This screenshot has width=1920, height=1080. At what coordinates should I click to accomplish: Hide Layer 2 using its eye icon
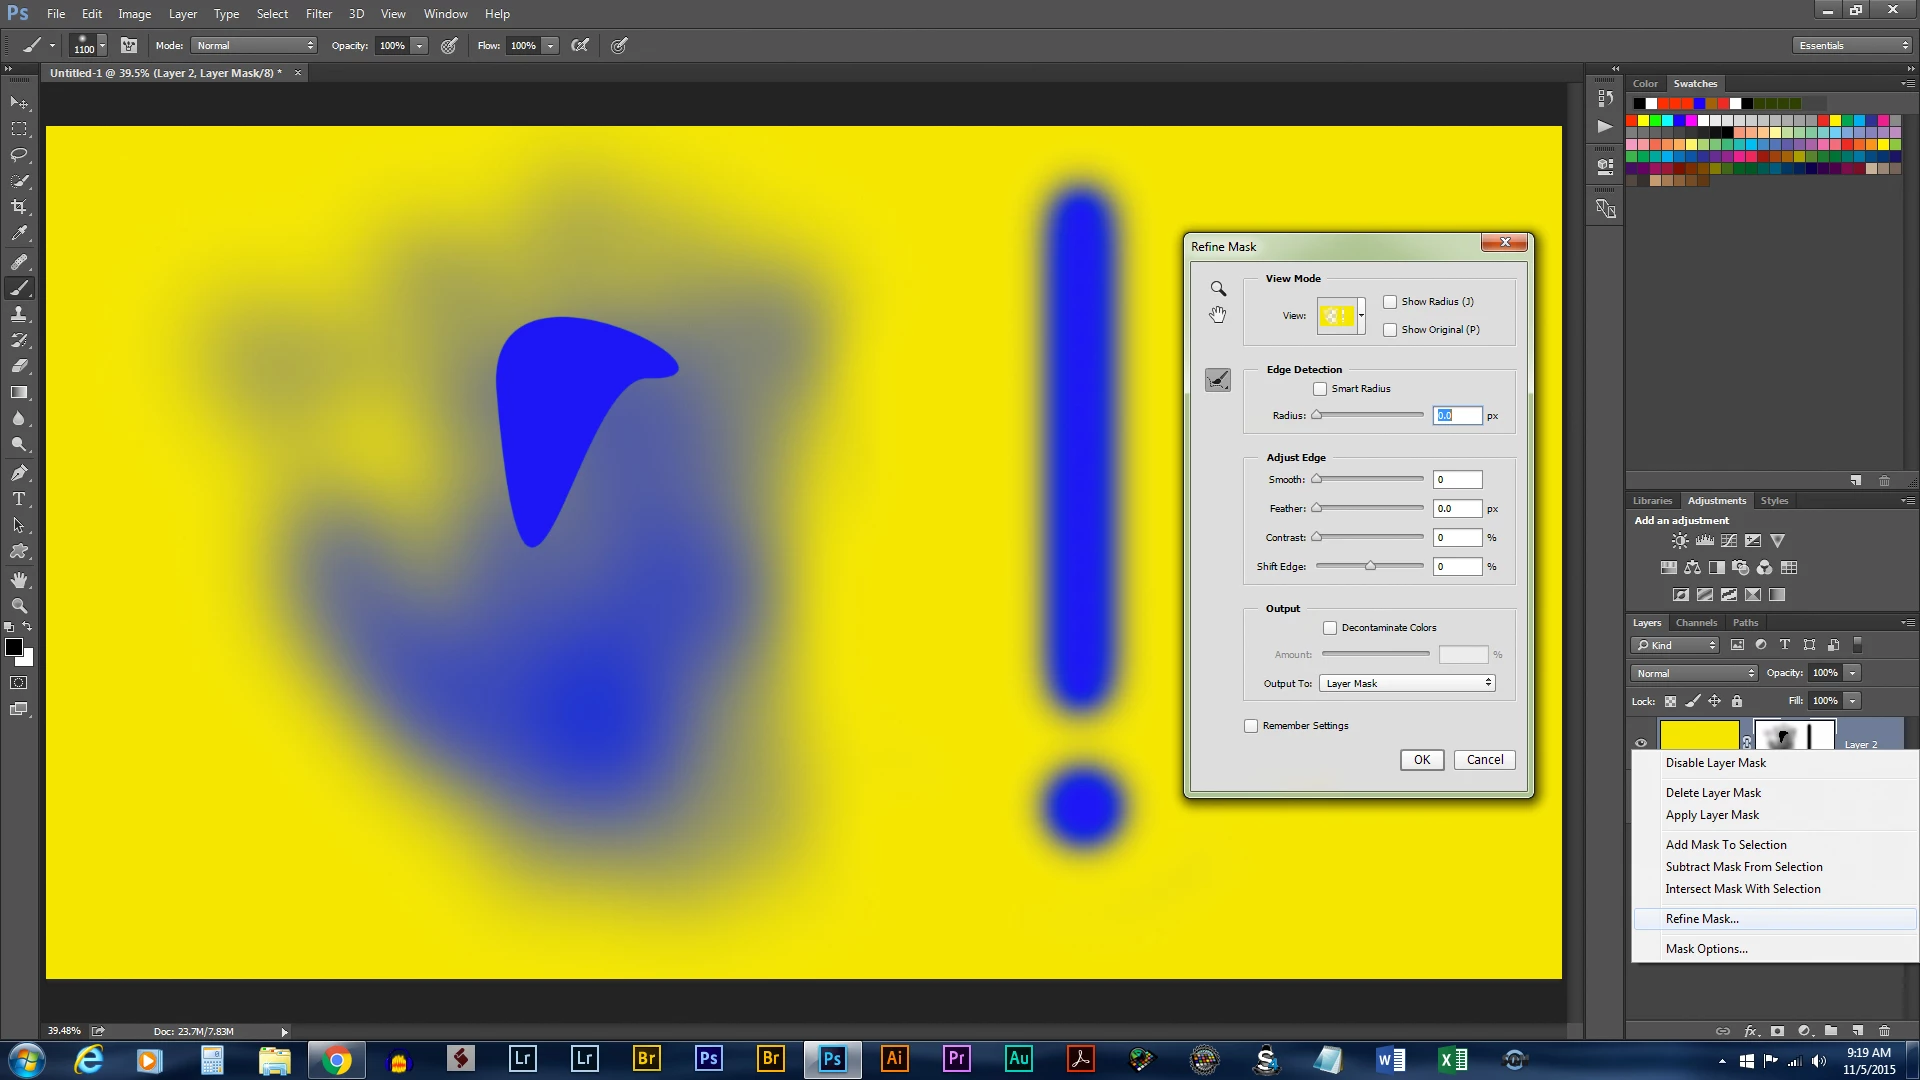1641,743
